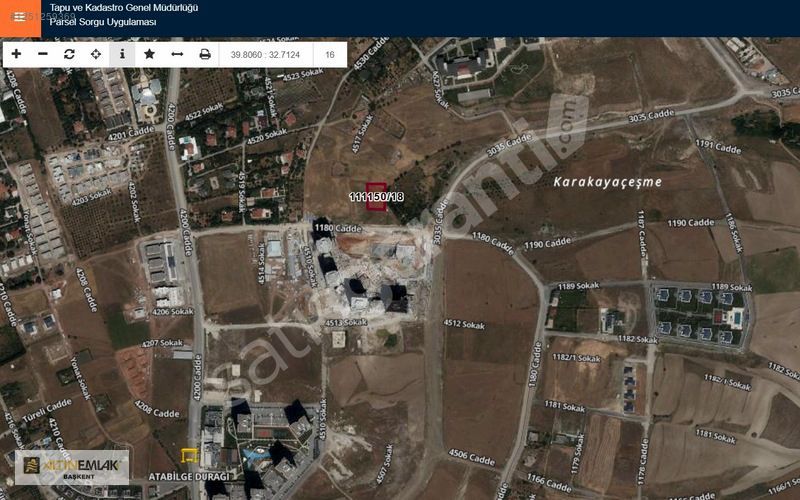Viewport: 800px width, 500px height.
Task: Click the Türeli Cadde street label
Action: pos(46,411)
